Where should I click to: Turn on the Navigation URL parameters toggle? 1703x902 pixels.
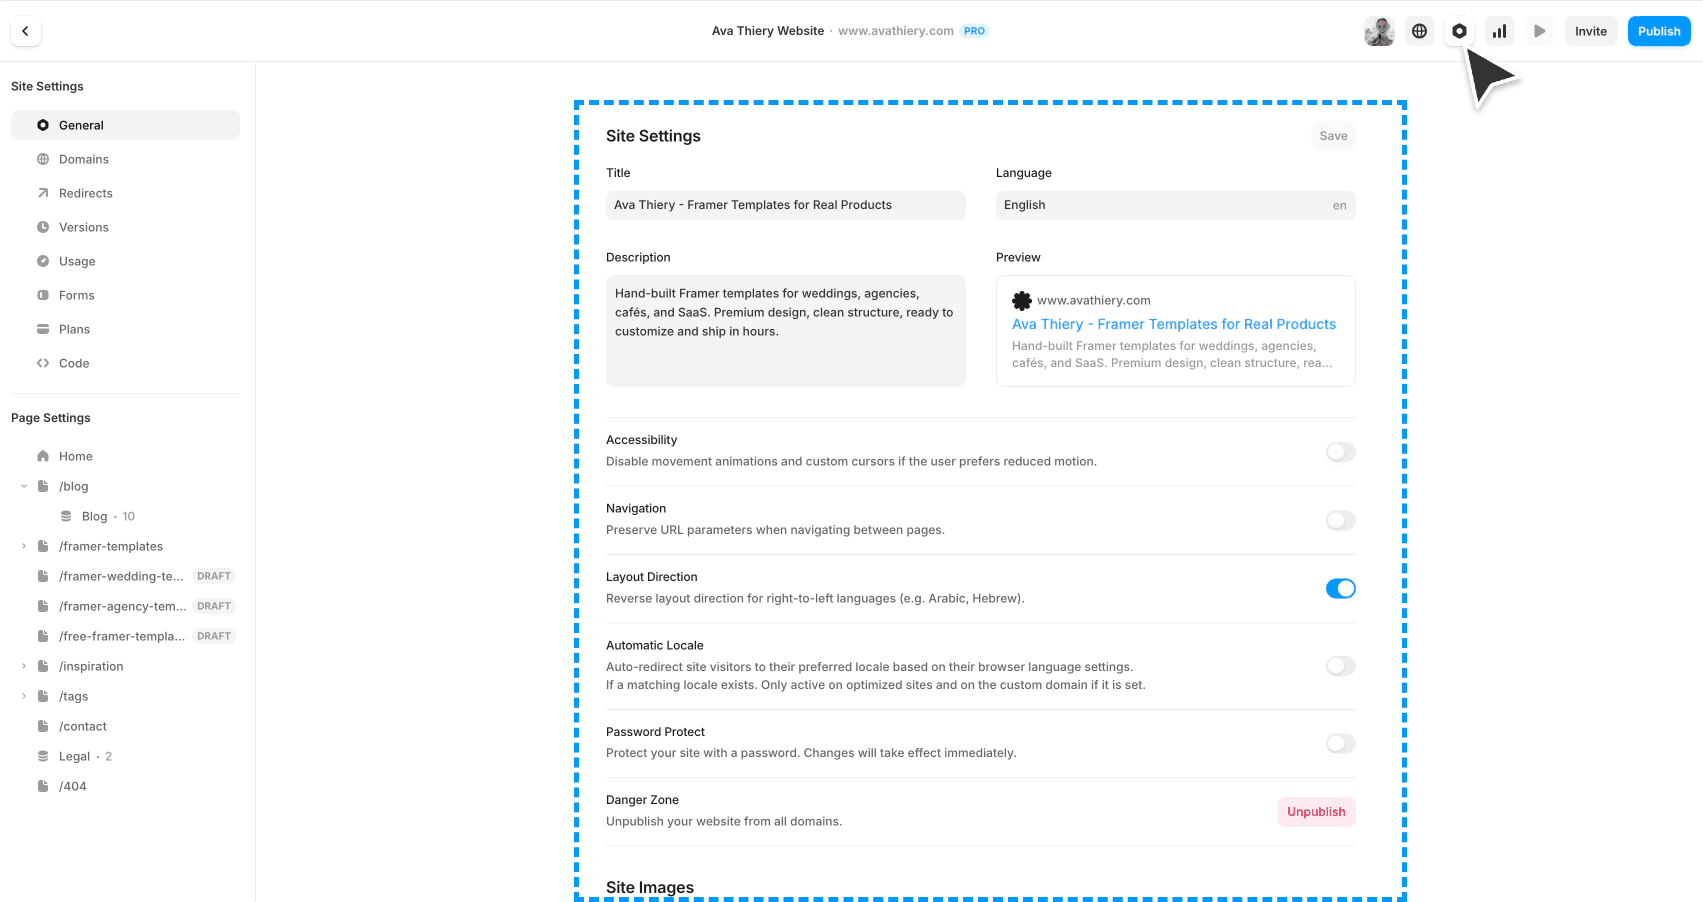tap(1341, 520)
